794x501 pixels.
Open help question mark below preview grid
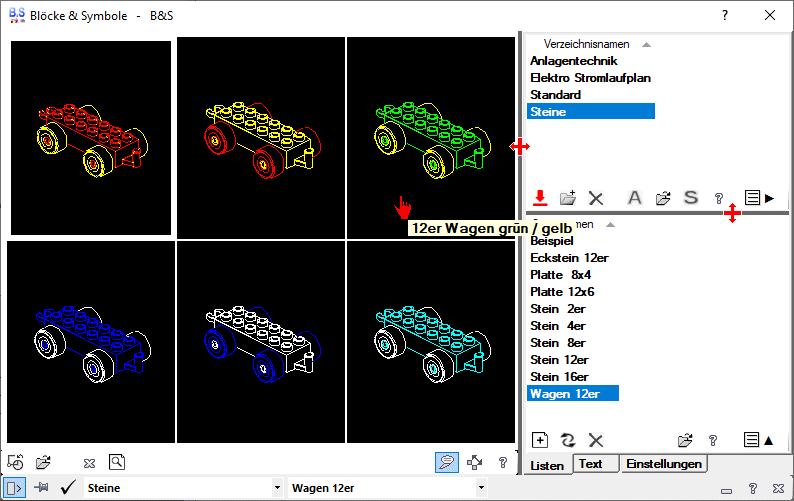coord(502,462)
